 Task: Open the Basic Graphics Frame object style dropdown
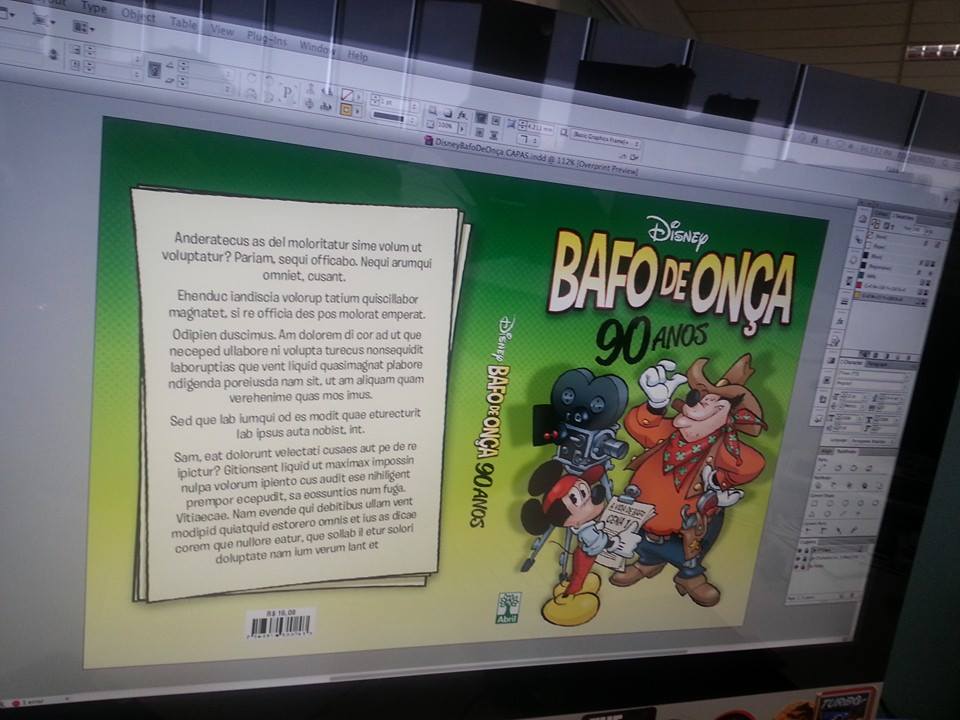[x=606, y=139]
